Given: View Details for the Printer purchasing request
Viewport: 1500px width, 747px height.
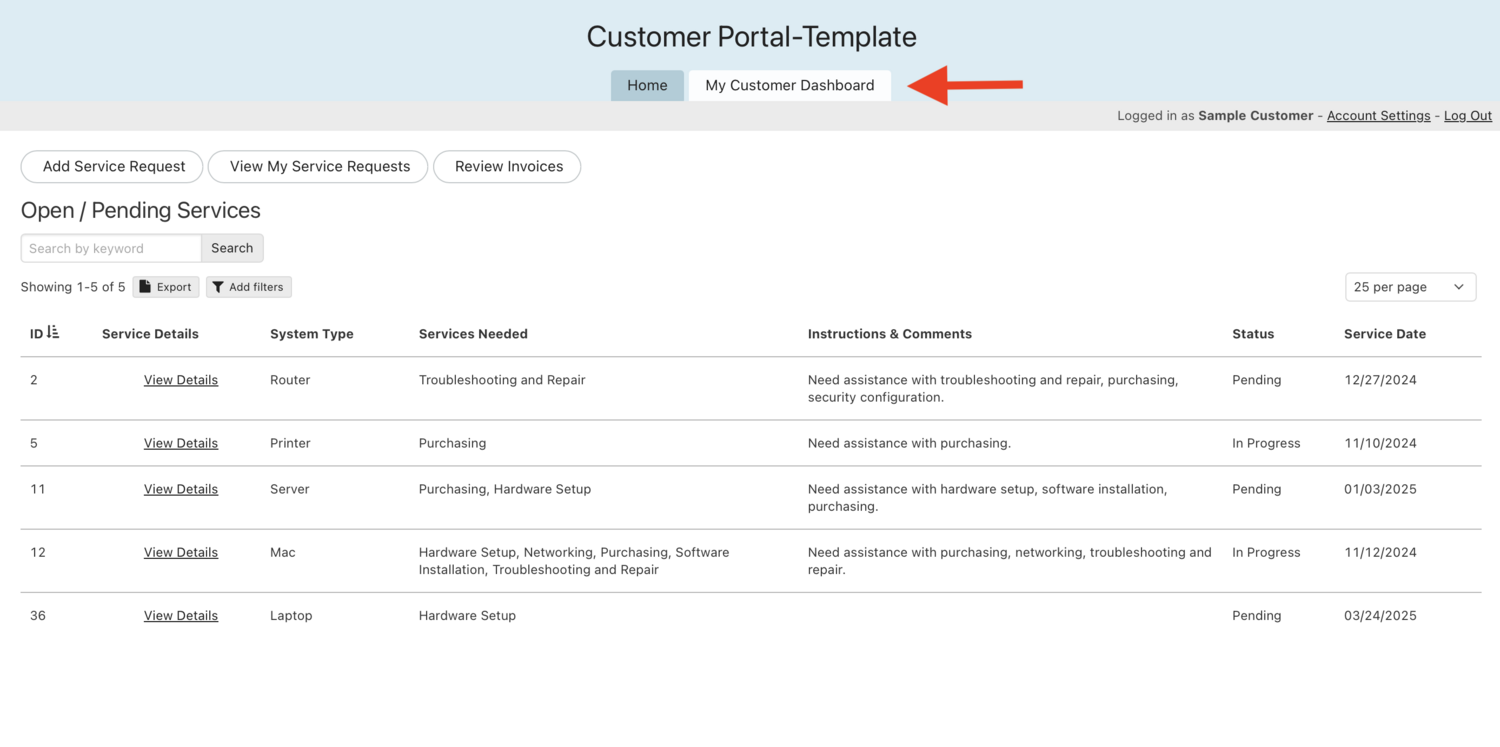Looking at the screenshot, I should coord(180,443).
